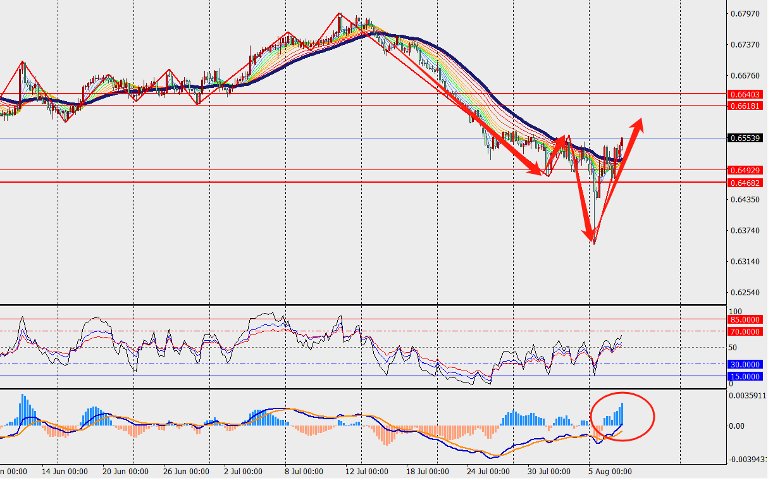The width and height of the screenshot is (770, 480).
Task: Click the 0.63140 price axis label
Action: point(744,261)
